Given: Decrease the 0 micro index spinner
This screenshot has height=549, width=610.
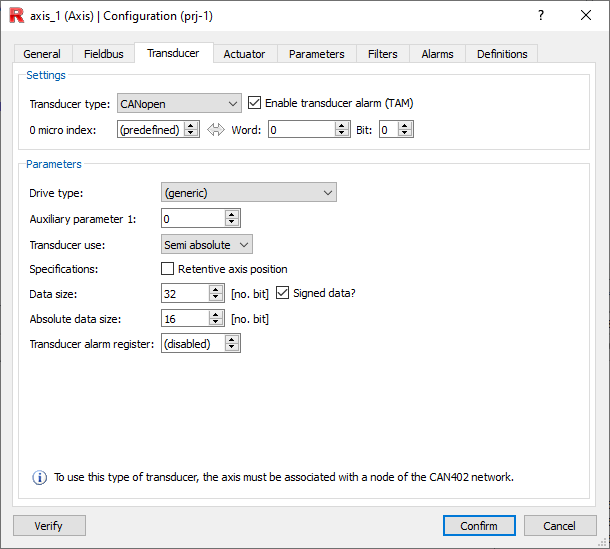Looking at the screenshot, I should (x=191, y=133).
